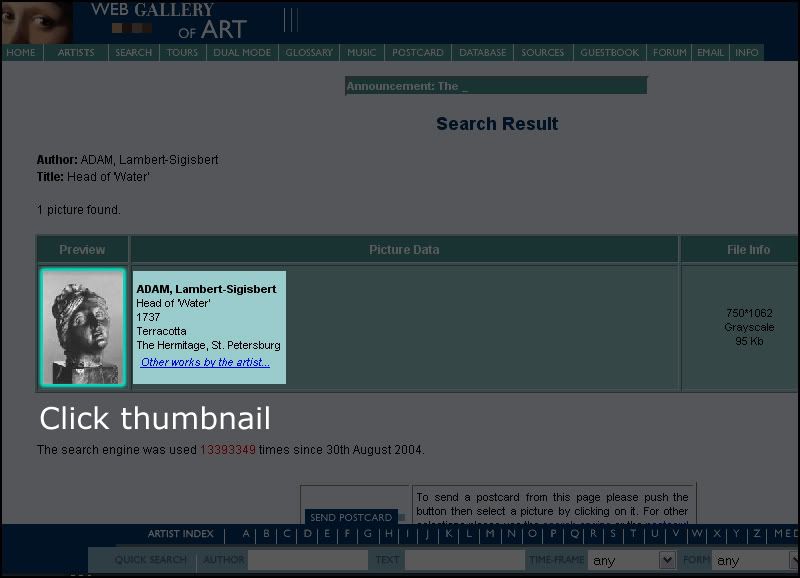Open the TOURS menu item
Viewport: 800px width, 578px height.
[183, 53]
